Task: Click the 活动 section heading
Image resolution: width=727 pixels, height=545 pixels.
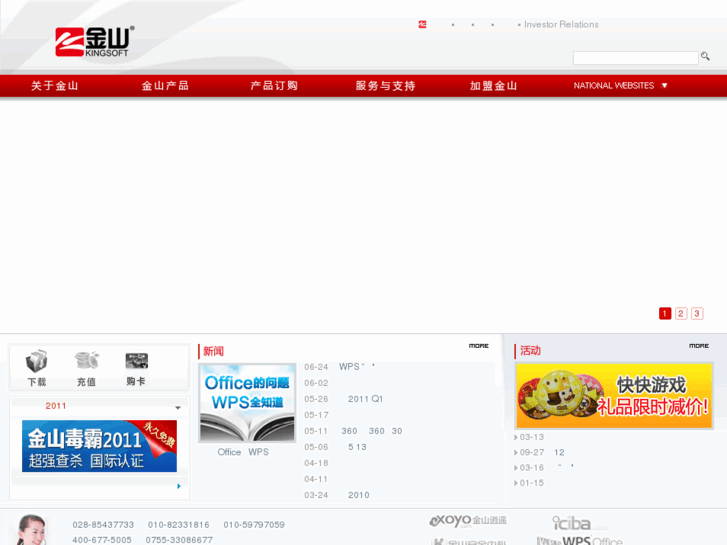Action: click(x=530, y=351)
